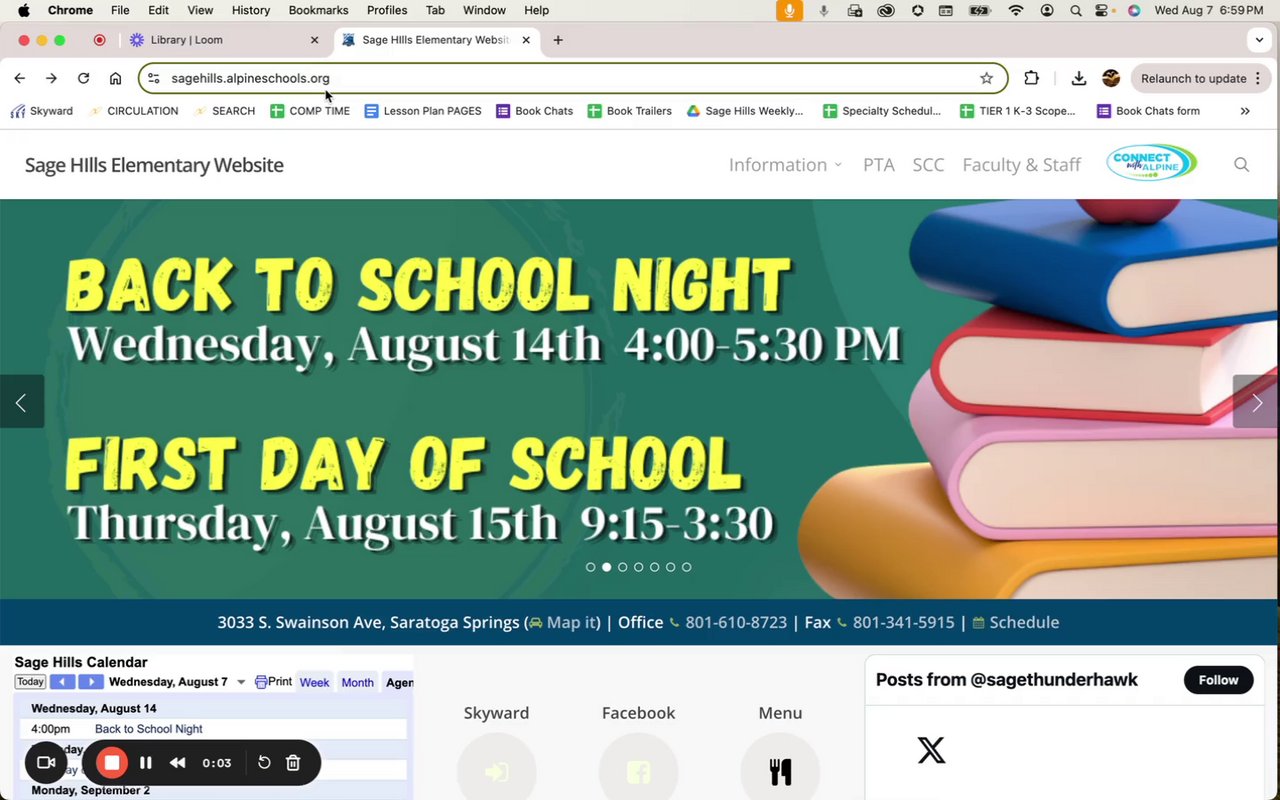Viewport: 1280px width, 800px height.
Task: Go to next calendar period arrow
Action: pyautogui.click(x=90, y=682)
